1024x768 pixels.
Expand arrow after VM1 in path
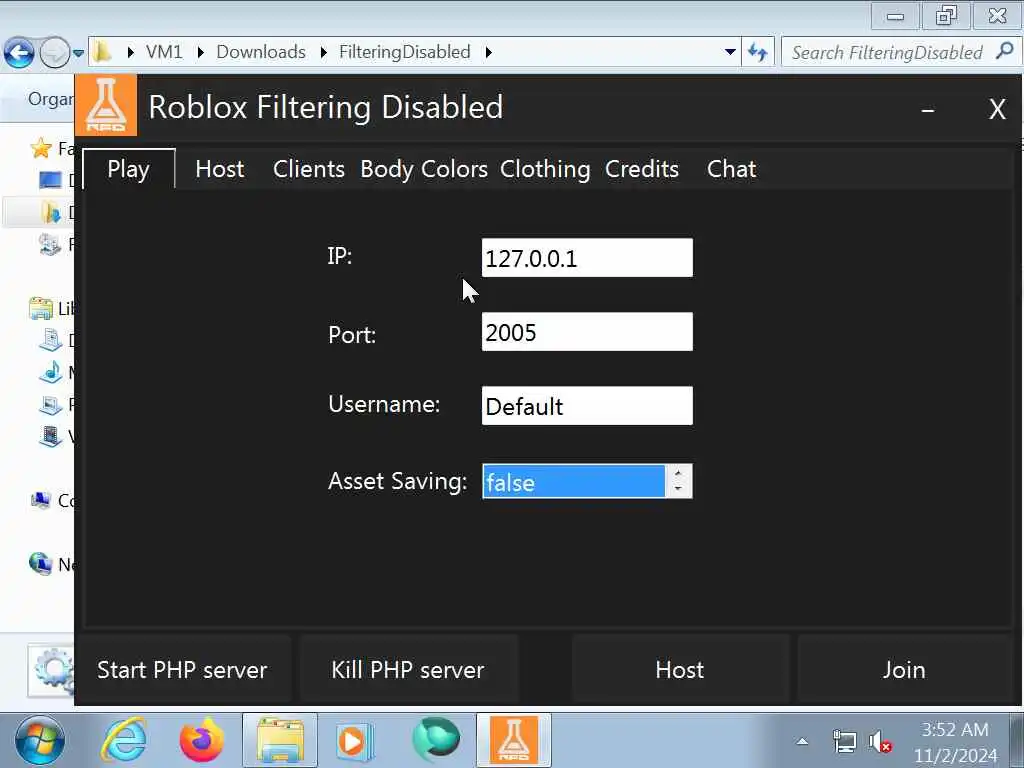(200, 52)
